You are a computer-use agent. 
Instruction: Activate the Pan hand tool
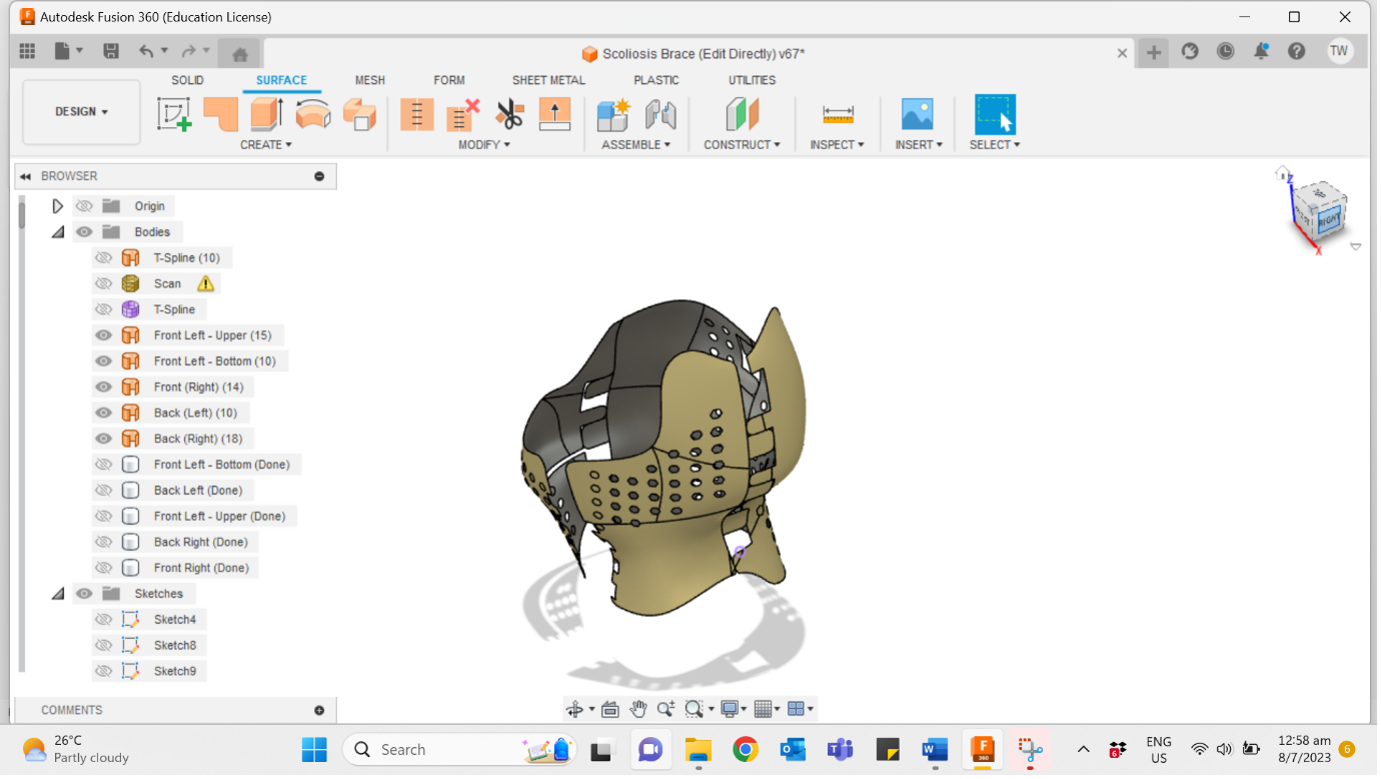638,710
